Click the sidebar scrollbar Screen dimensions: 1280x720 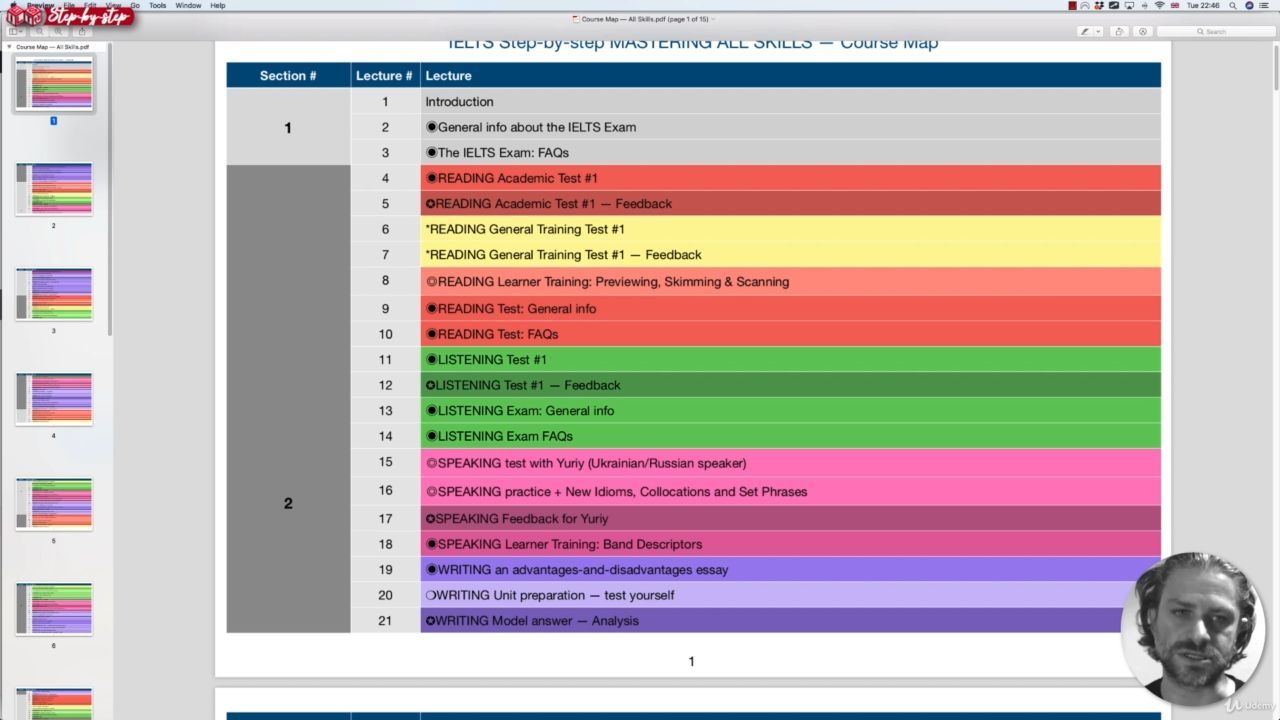click(x=110, y=190)
